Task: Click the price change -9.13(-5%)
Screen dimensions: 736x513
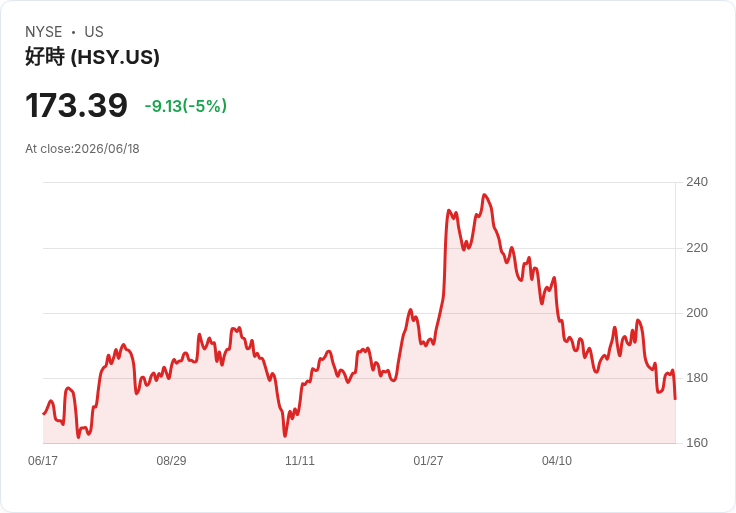Action: point(186,106)
